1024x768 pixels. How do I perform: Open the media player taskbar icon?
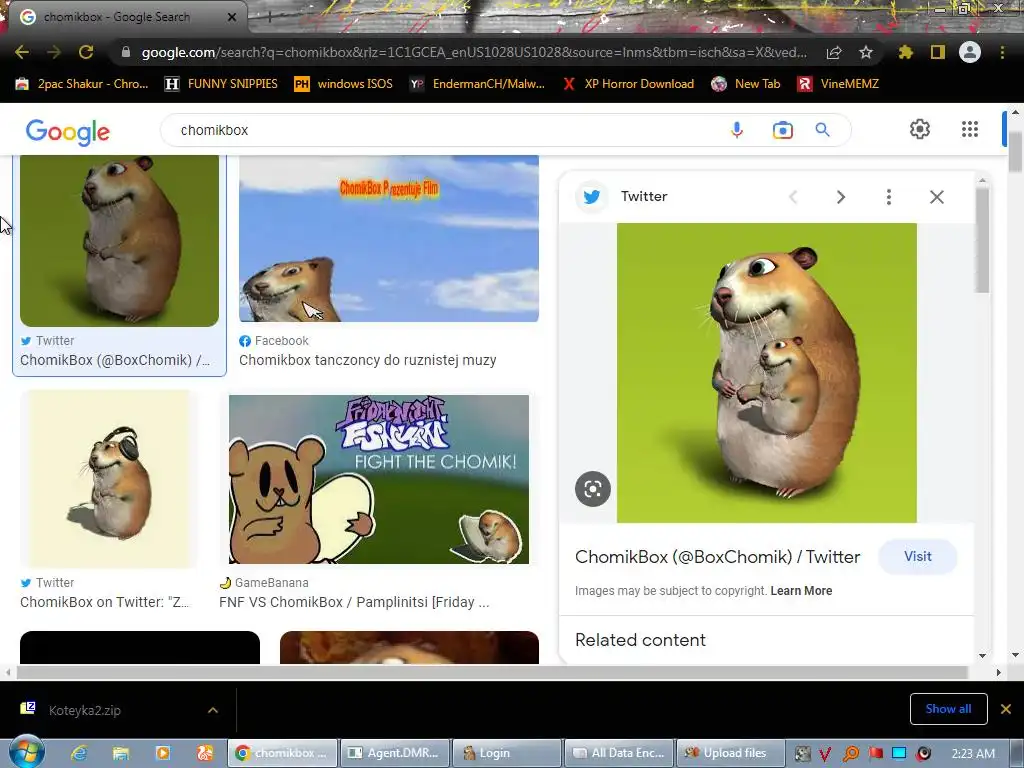tap(163, 753)
